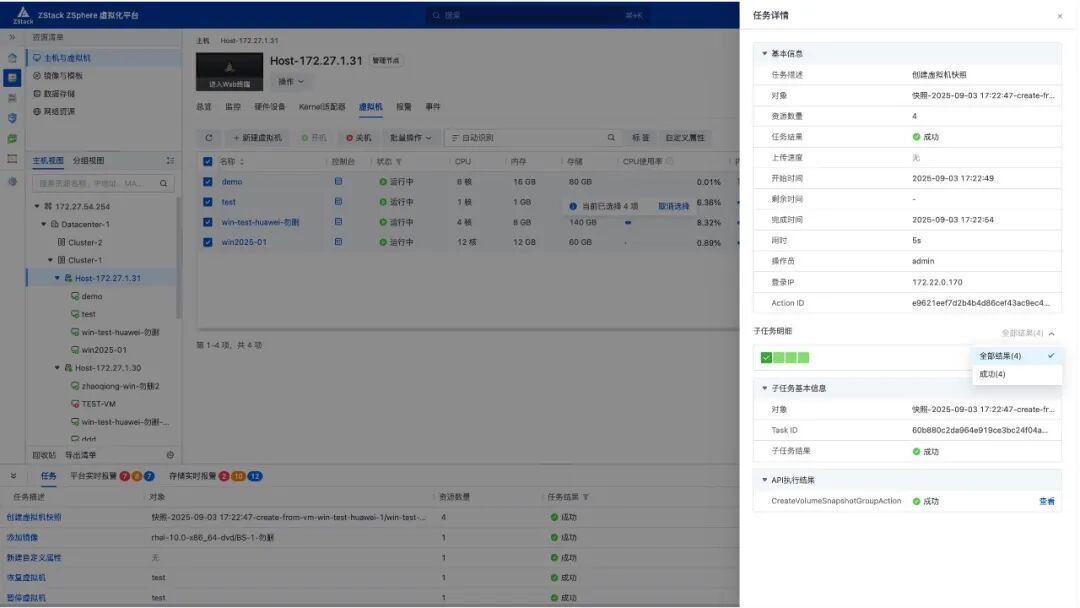The height and width of the screenshot is (608, 1080).
Task: Click the last green subtask block
Action: 804,357
